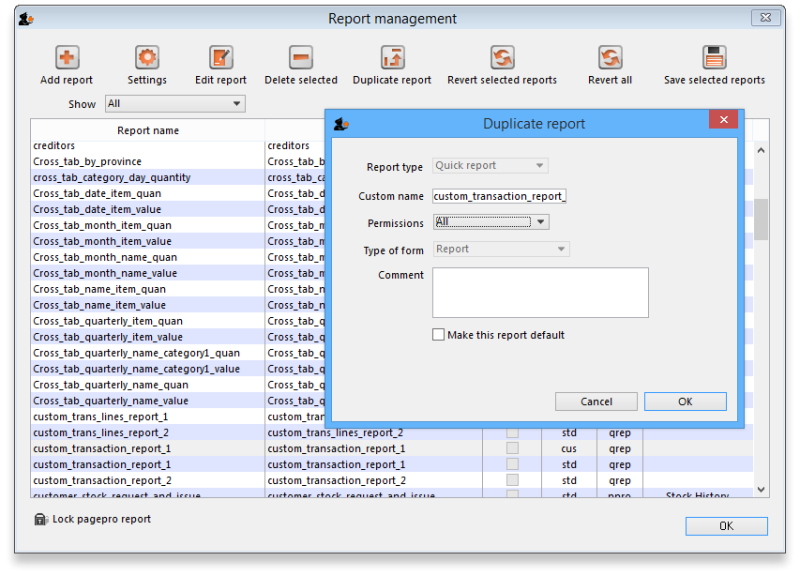This screenshot has width=800, height=576.
Task: Click the report list vertical scrollbar thumb
Action: [x=761, y=220]
